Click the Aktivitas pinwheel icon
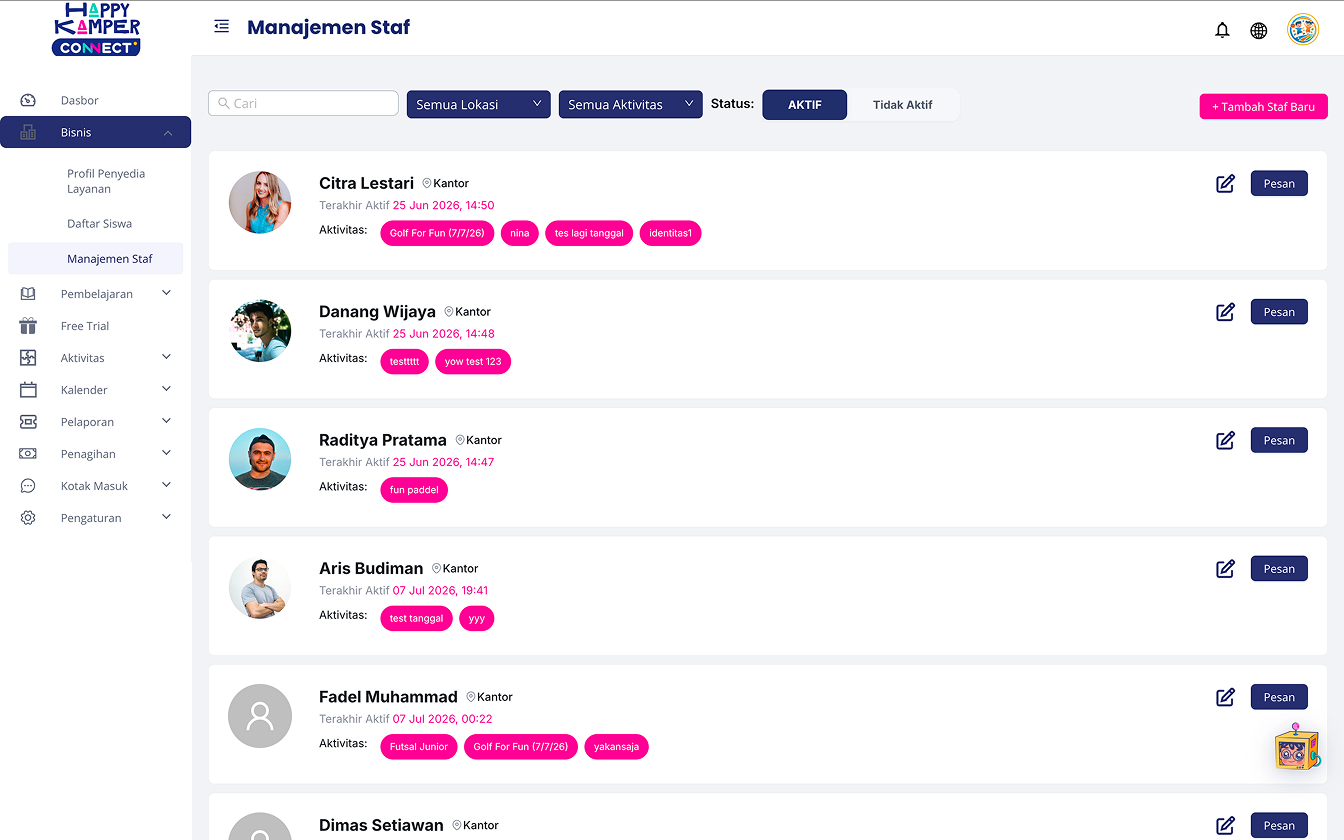Image resolution: width=1344 pixels, height=840 pixels. tap(28, 358)
